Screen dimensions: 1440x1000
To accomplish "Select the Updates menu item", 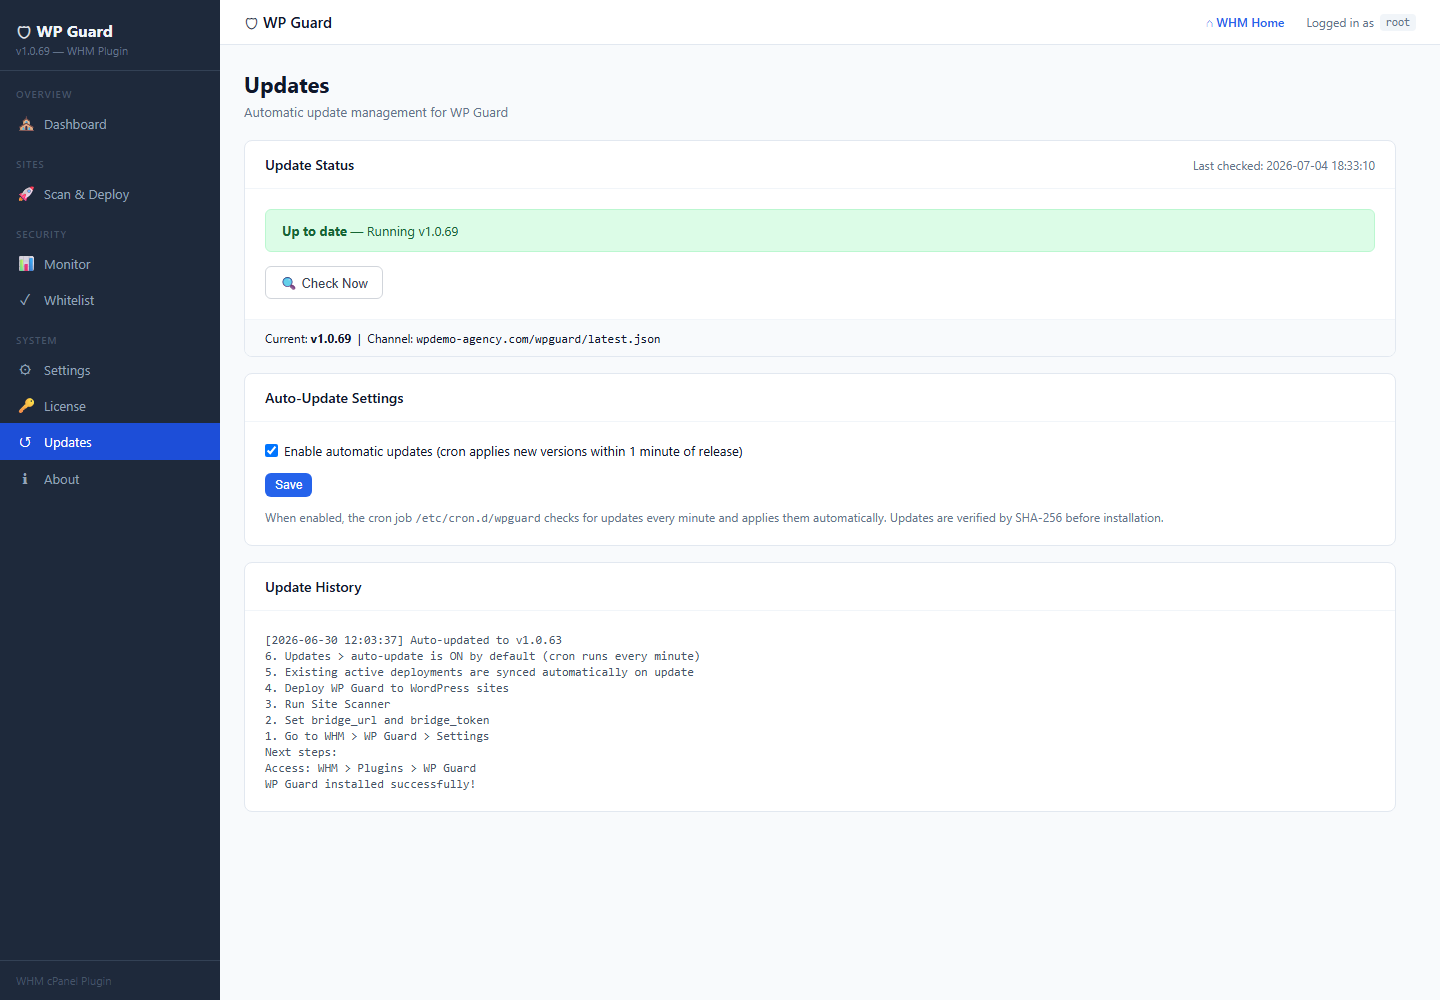I will point(110,442).
